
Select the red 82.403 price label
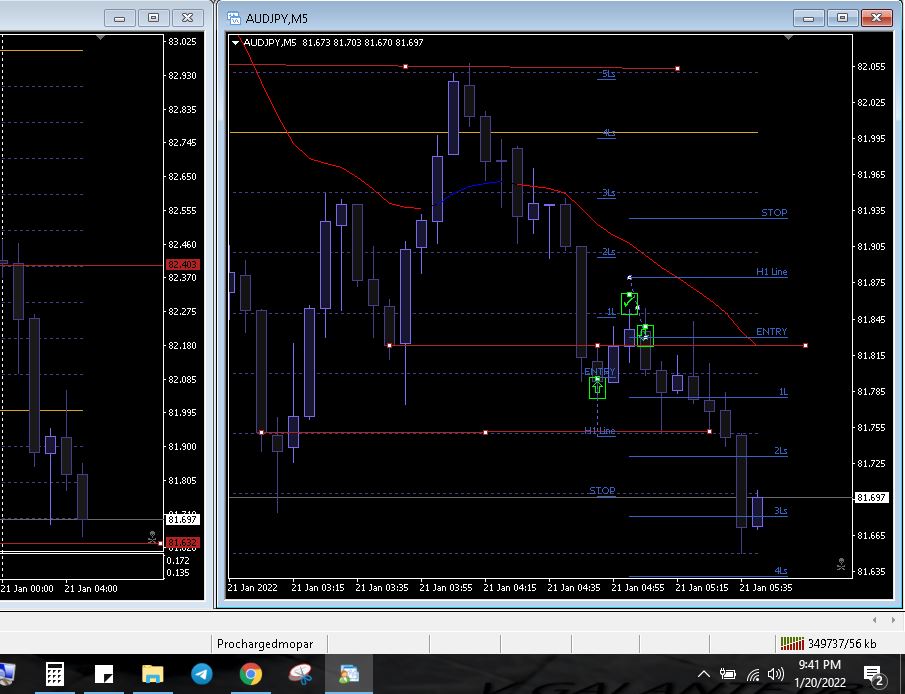[x=183, y=264]
